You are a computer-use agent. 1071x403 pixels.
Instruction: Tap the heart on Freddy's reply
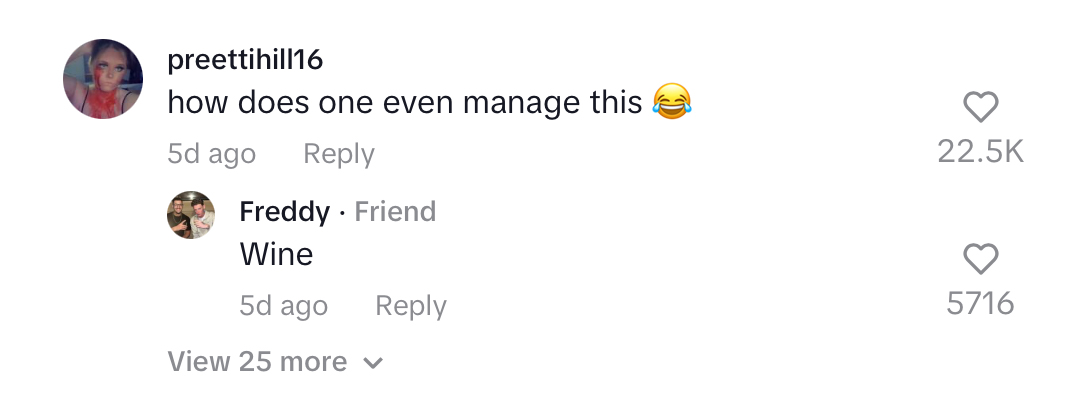[x=980, y=259]
